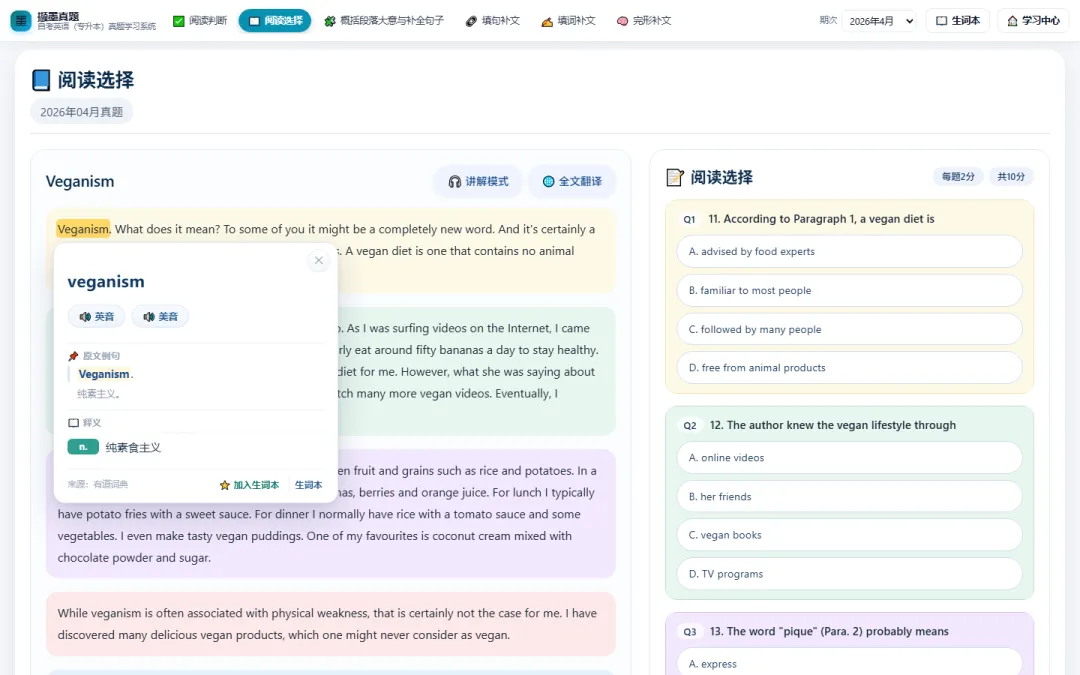Select answer A. online videos

[849, 457]
